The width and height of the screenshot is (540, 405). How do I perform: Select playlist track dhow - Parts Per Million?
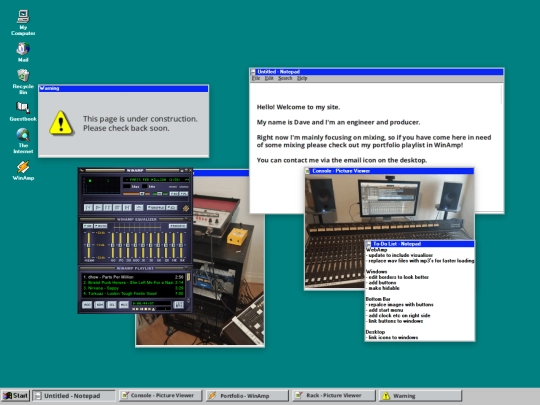coord(134,277)
